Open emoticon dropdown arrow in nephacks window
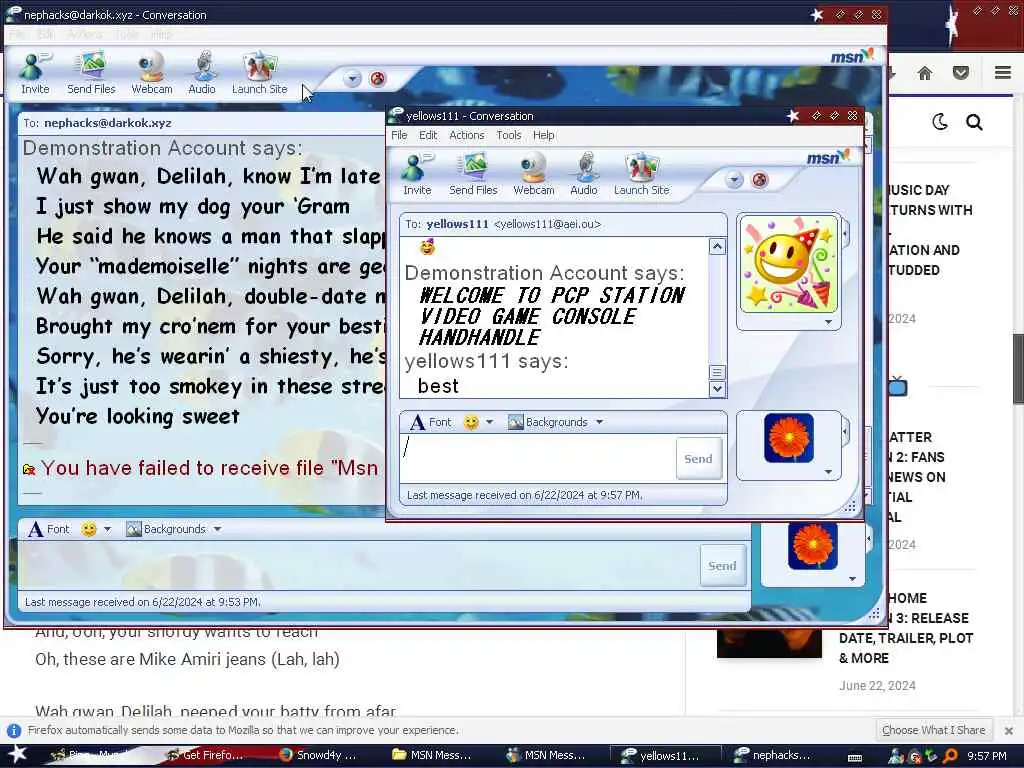The height and width of the screenshot is (768, 1024). coord(107,529)
